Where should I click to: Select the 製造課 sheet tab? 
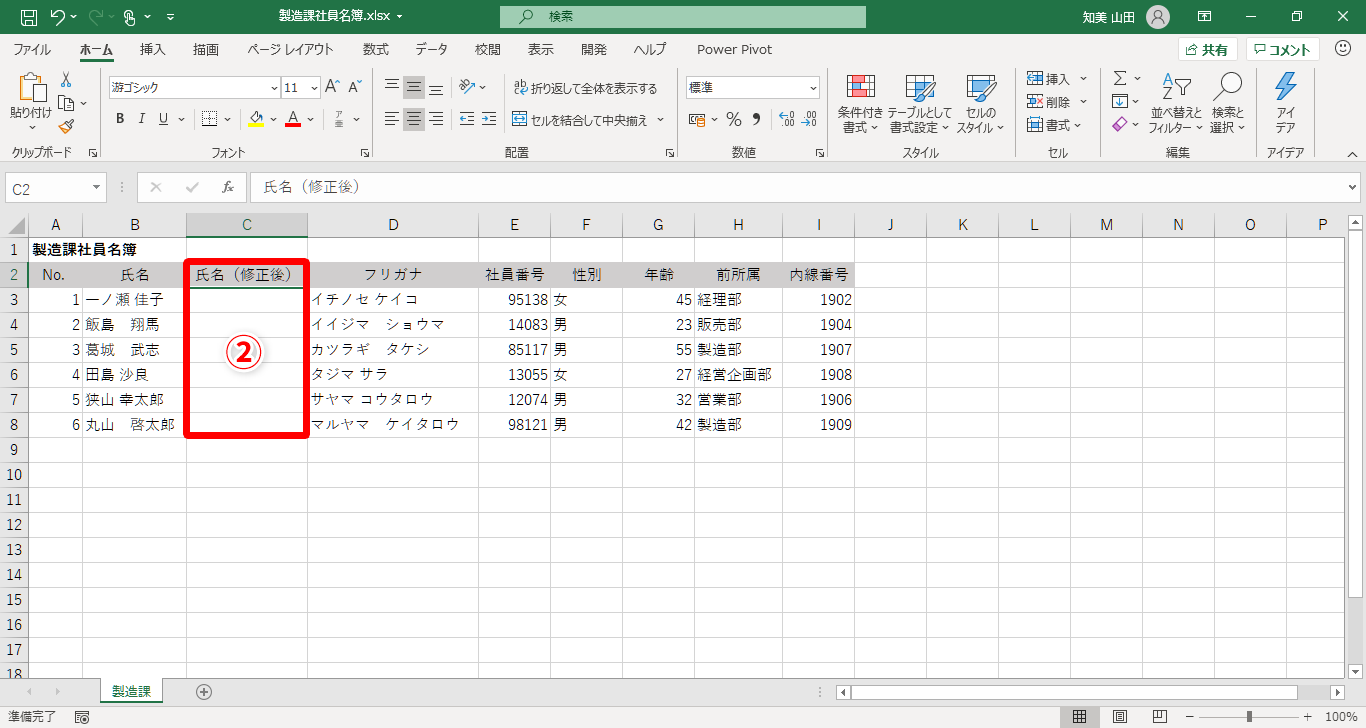pyautogui.click(x=131, y=691)
